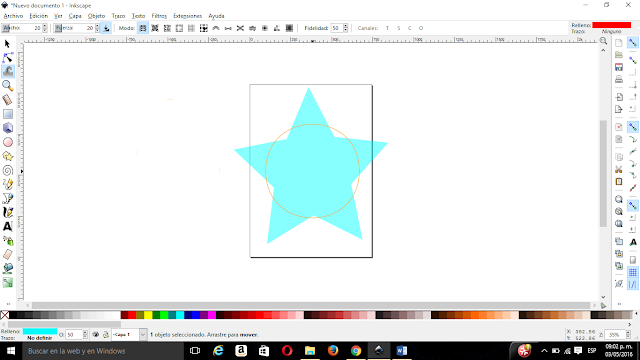Toggle current layer visibility eye

pyautogui.click(x=96, y=335)
